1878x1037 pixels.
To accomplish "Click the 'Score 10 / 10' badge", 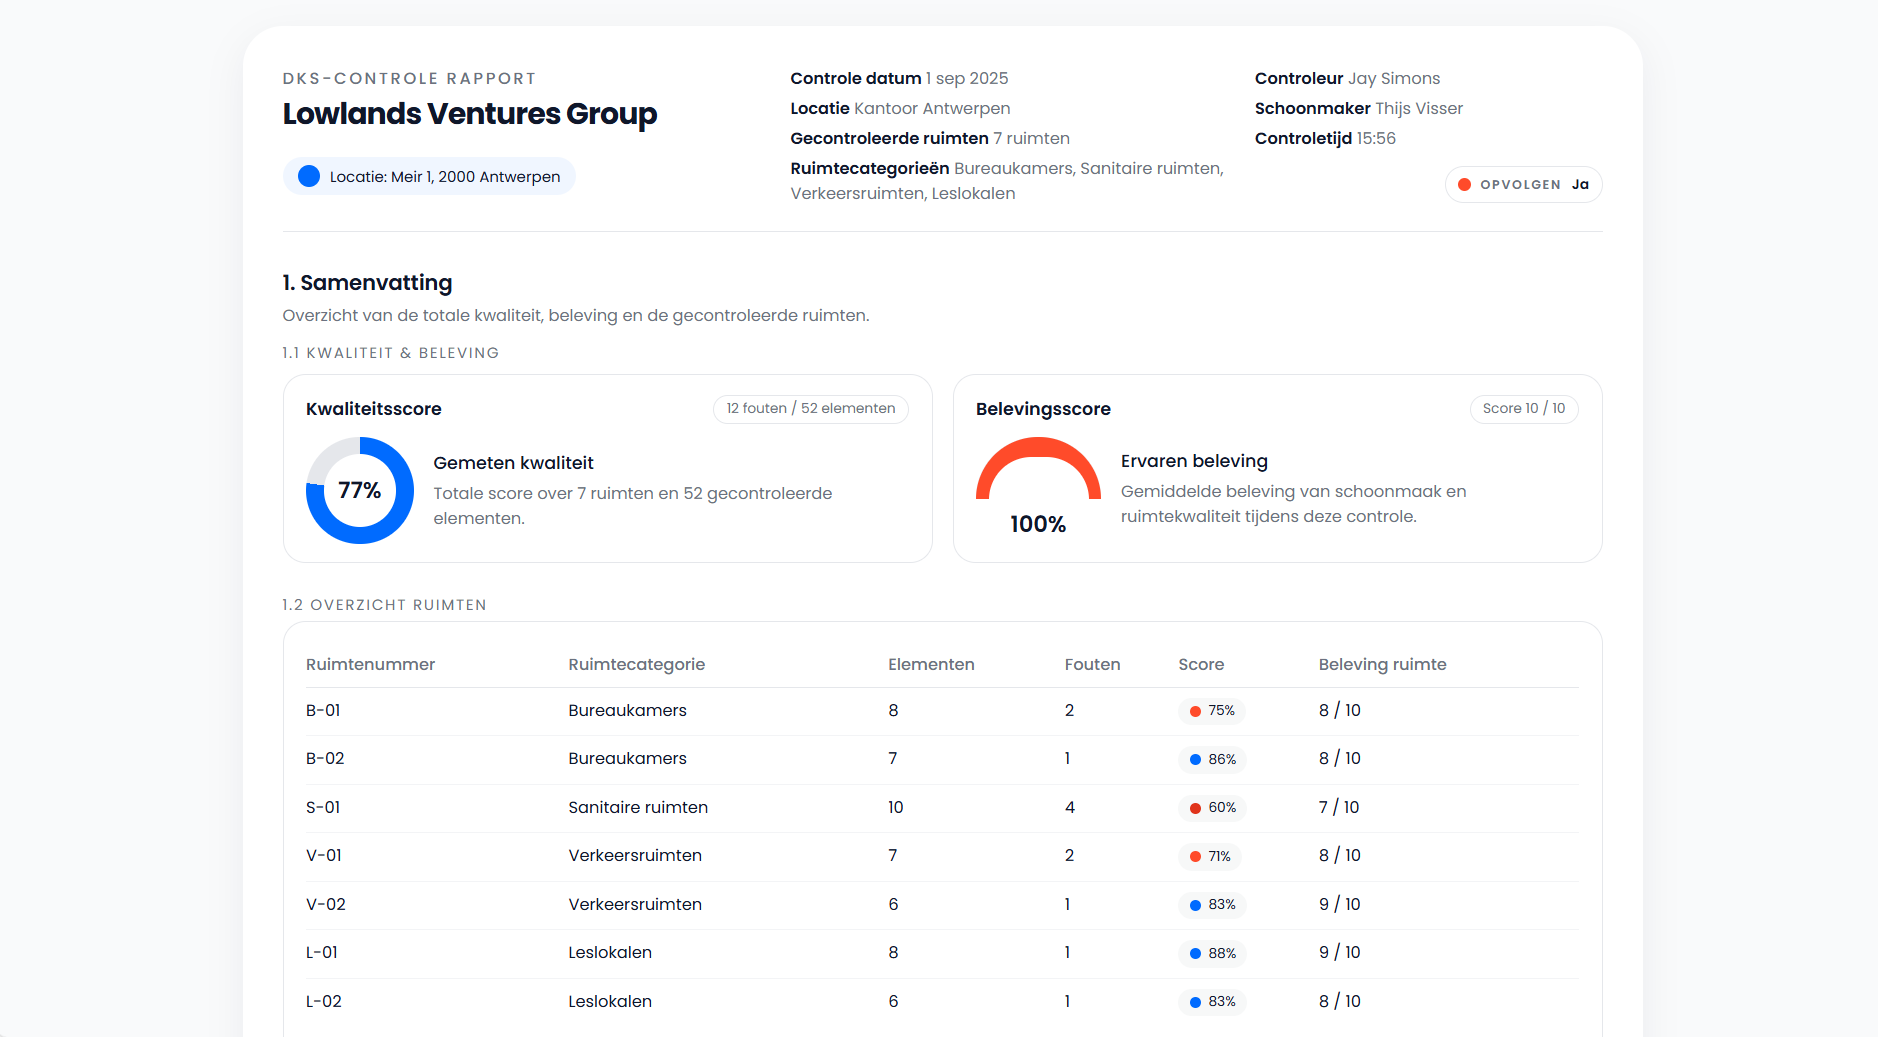I will point(1524,408).
